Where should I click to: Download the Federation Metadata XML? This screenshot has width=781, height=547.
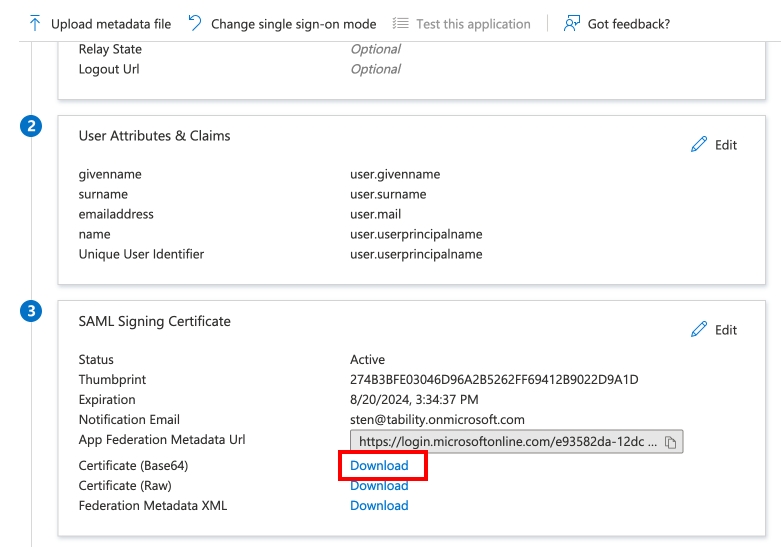tap(379, 506)
